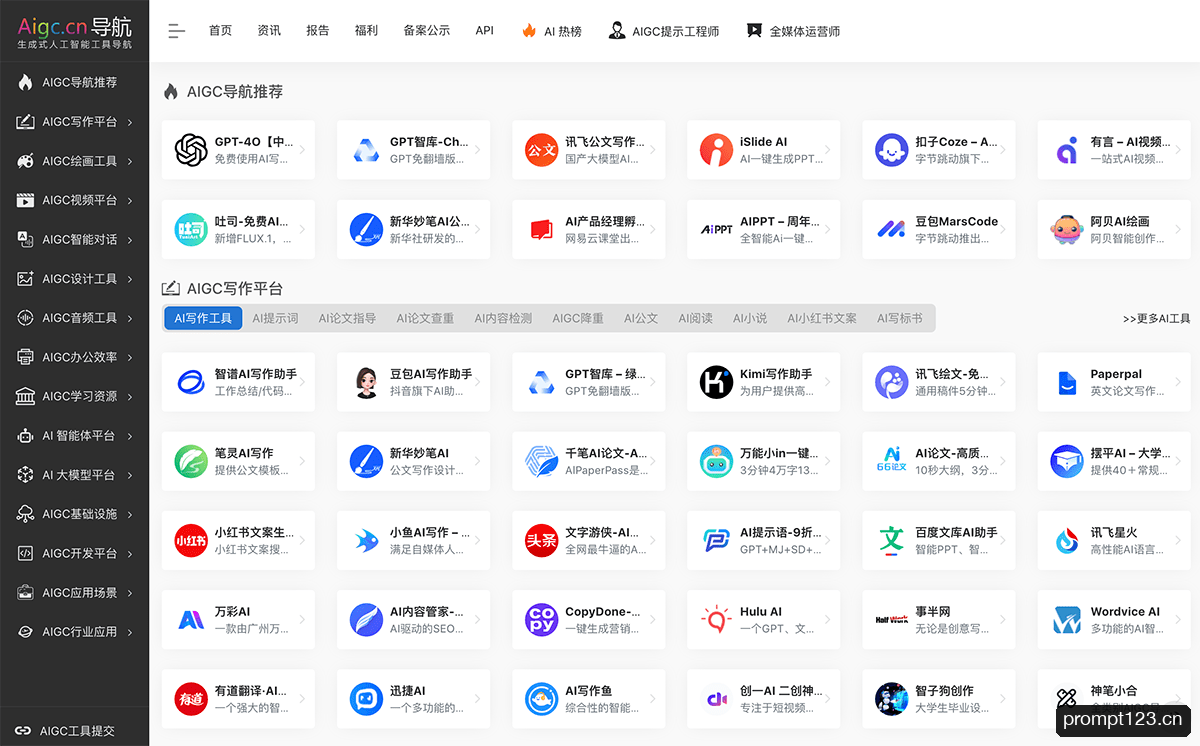Screen dimensions: 1200x746
Task: Select the AI写作工具 tab
Action: [203, 318]
